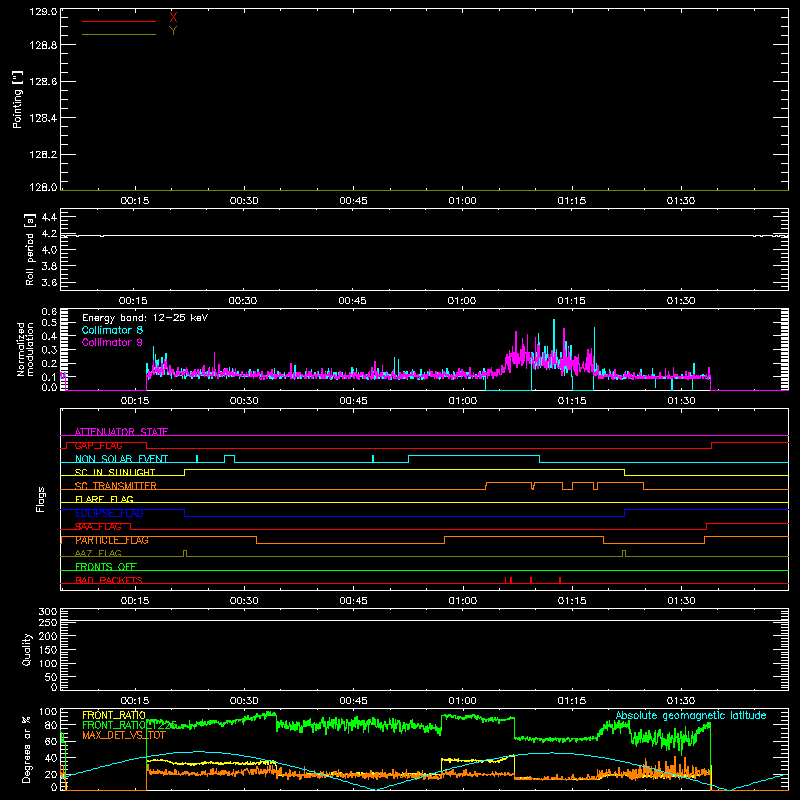The image size is (800, 800).
Task: Click the 128.4 tick on Pointing axis
Action: pyautogui.click(x=43, y=118)
